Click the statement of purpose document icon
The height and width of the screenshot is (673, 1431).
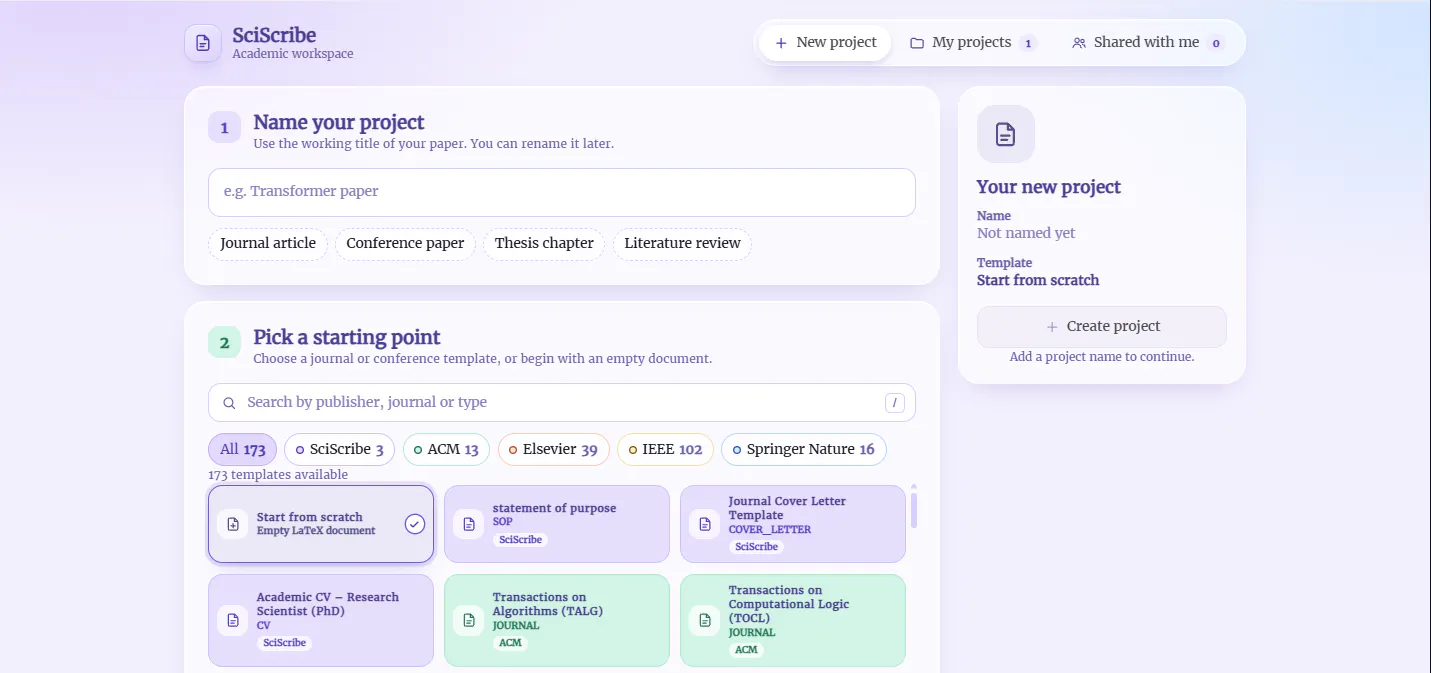(x=469, y=524)
